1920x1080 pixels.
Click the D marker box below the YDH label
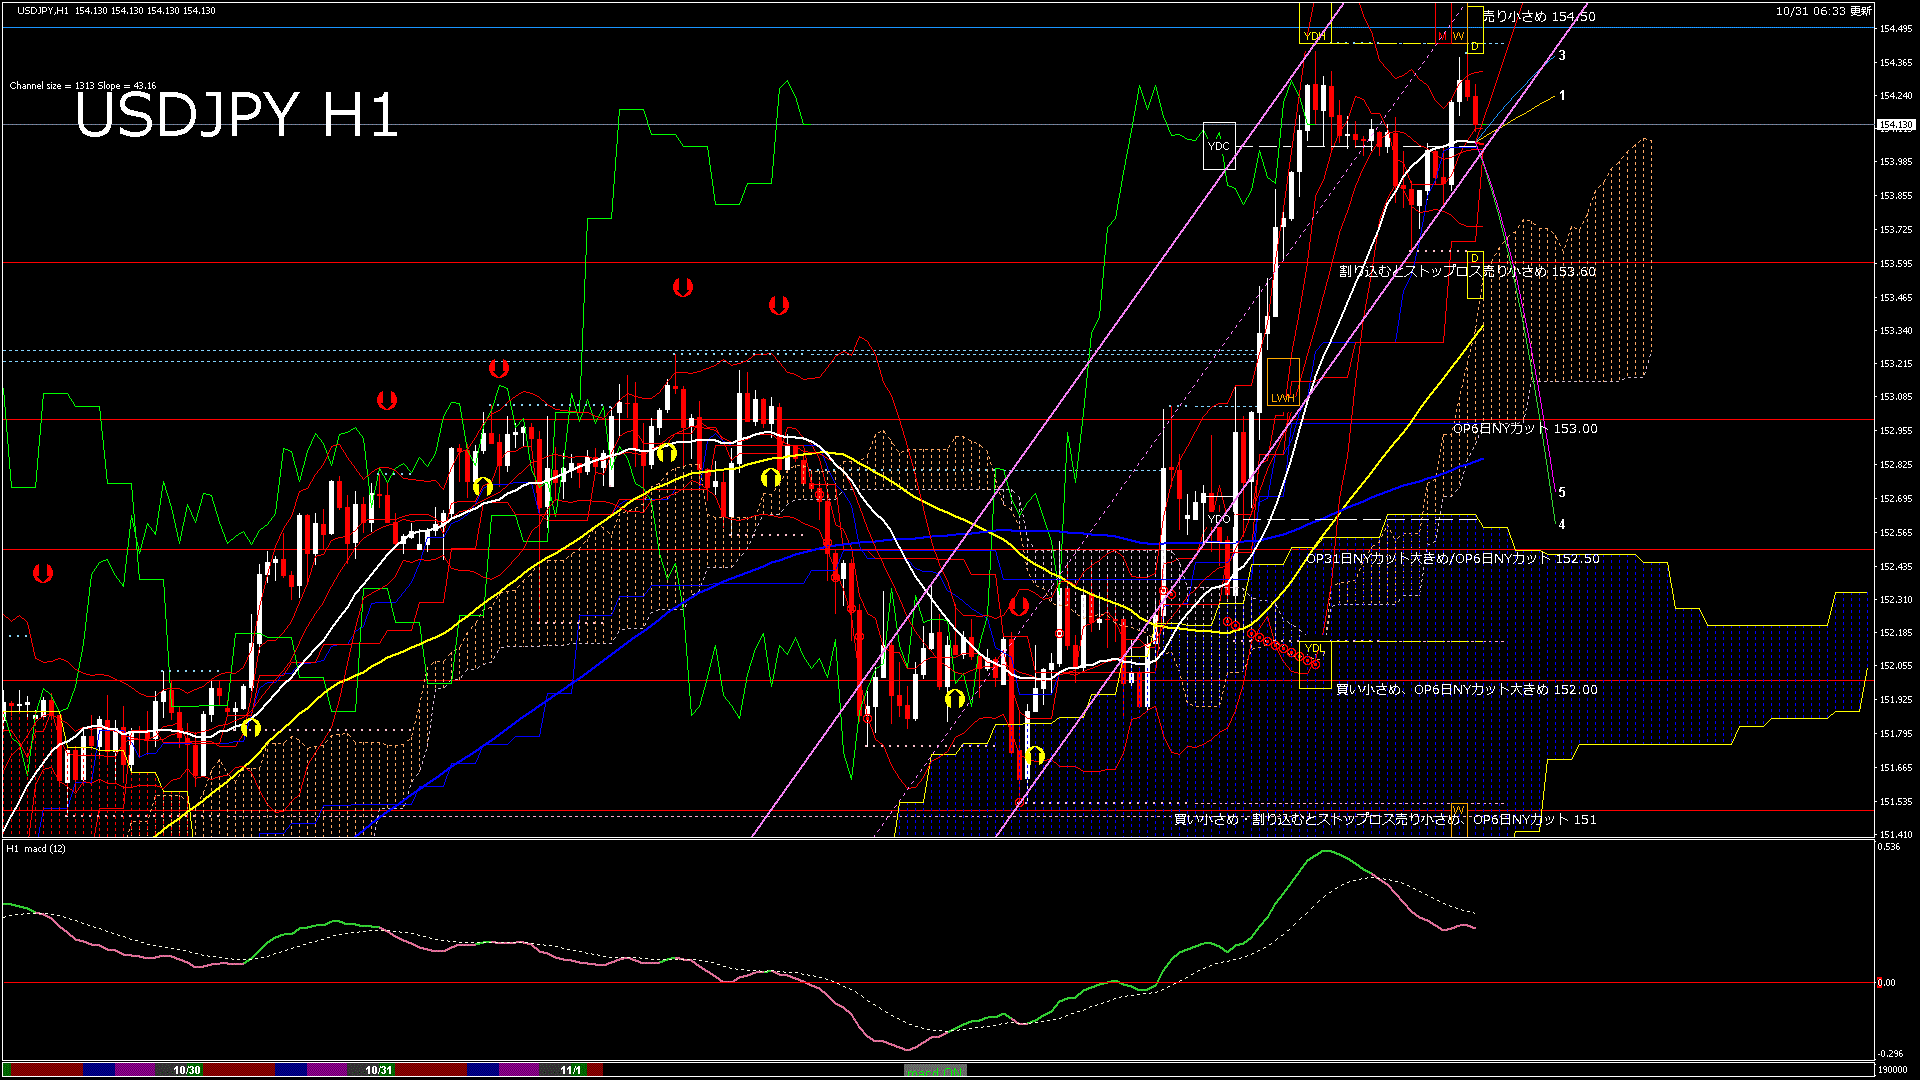pyautogui.click(x=1474, y=46)
